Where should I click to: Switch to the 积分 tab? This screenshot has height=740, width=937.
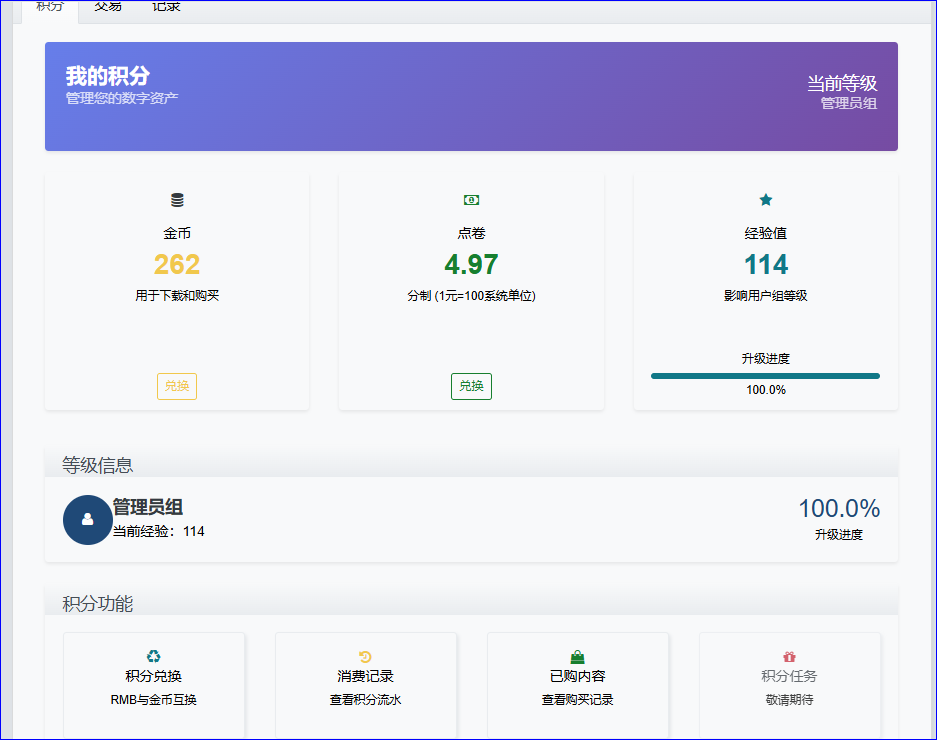[49, 6]
